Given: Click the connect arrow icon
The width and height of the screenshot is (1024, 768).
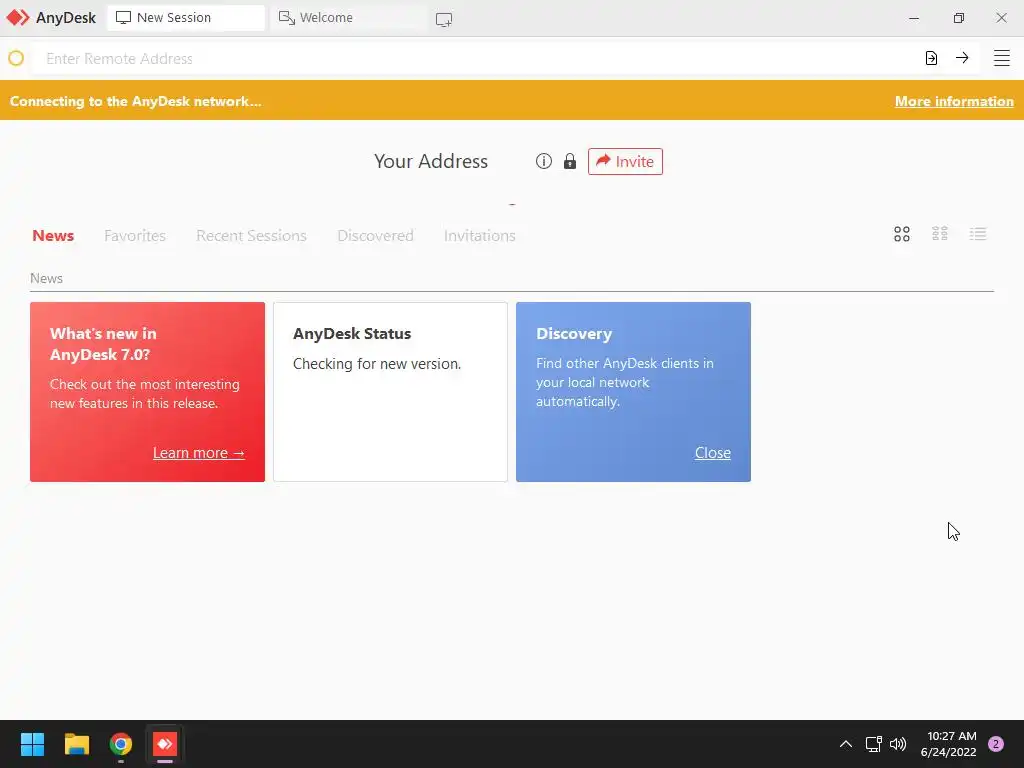Looking at the screenshot, I should coord(962,58).
